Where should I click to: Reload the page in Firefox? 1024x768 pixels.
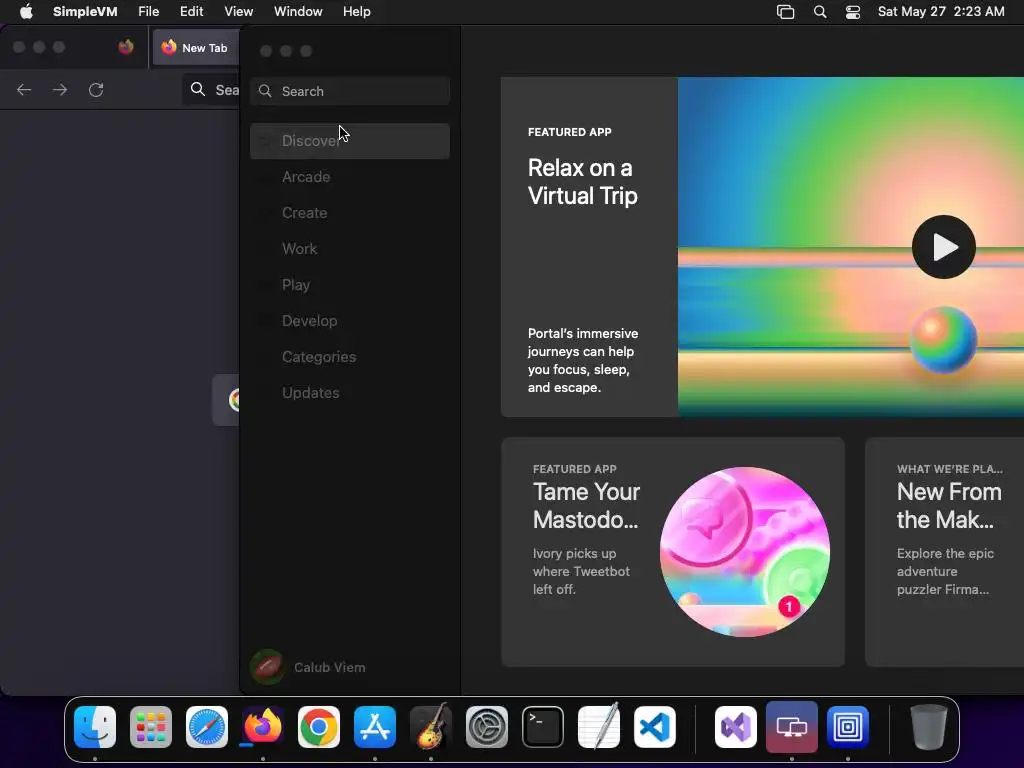click(96, 89)
